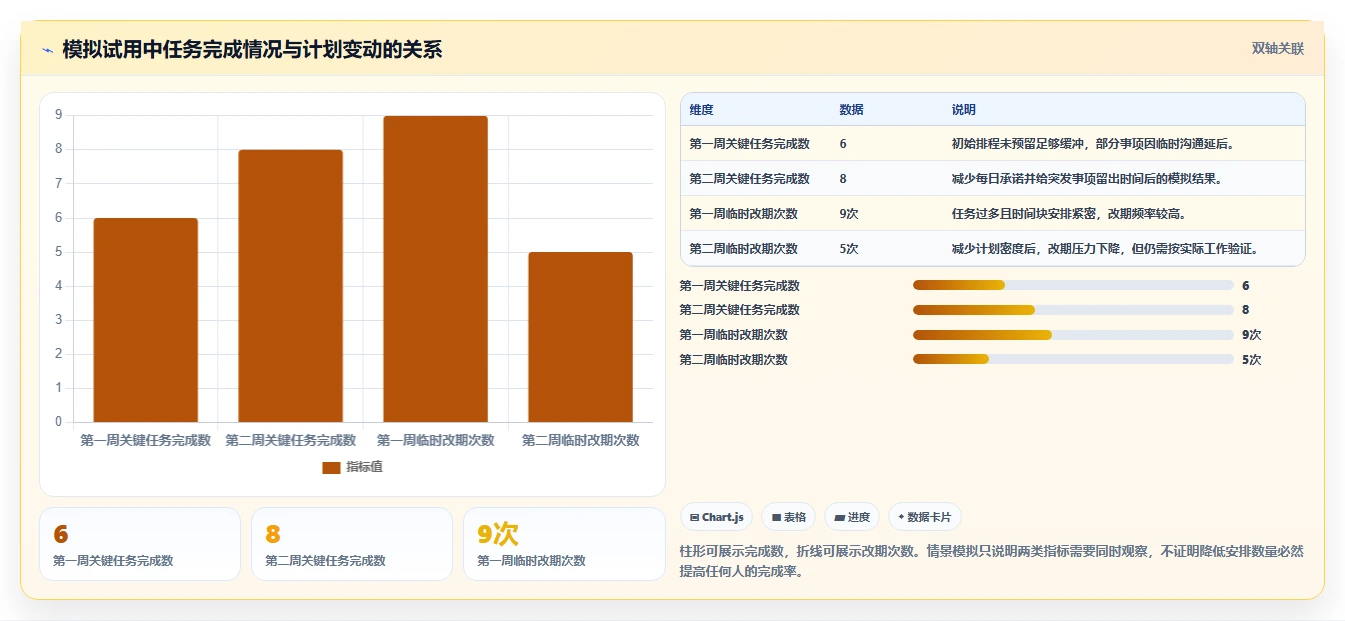Click the 双轴关联 label in header
The image size is (1345, 621).
[x=1278, y=49]
